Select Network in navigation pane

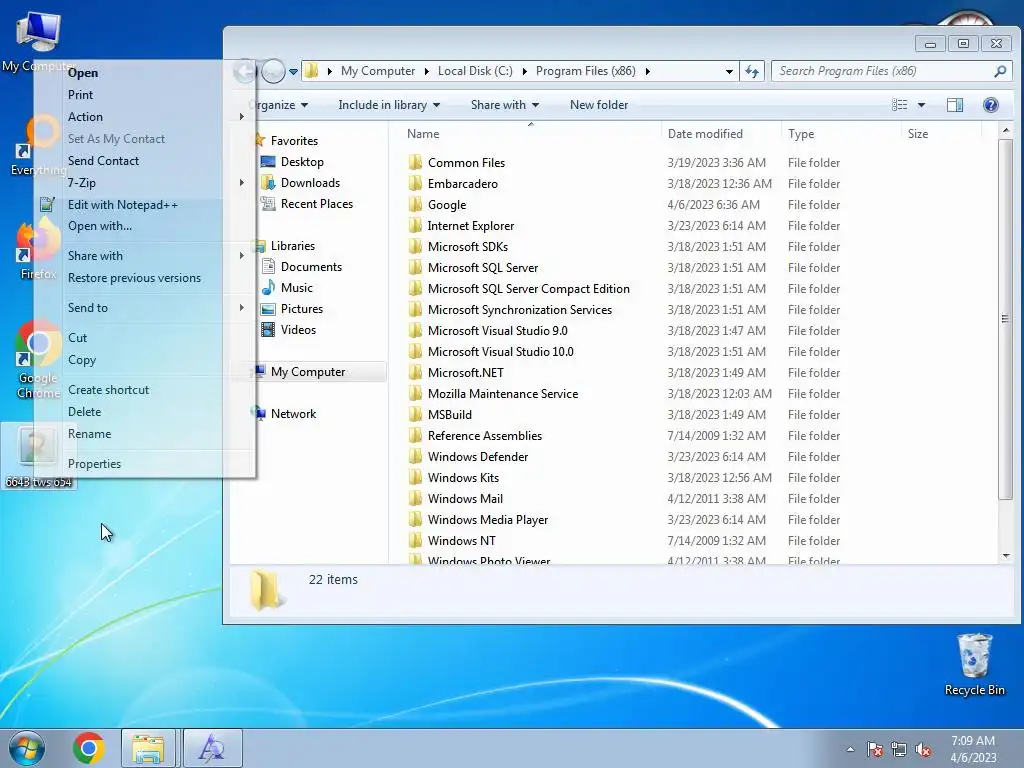293,413
